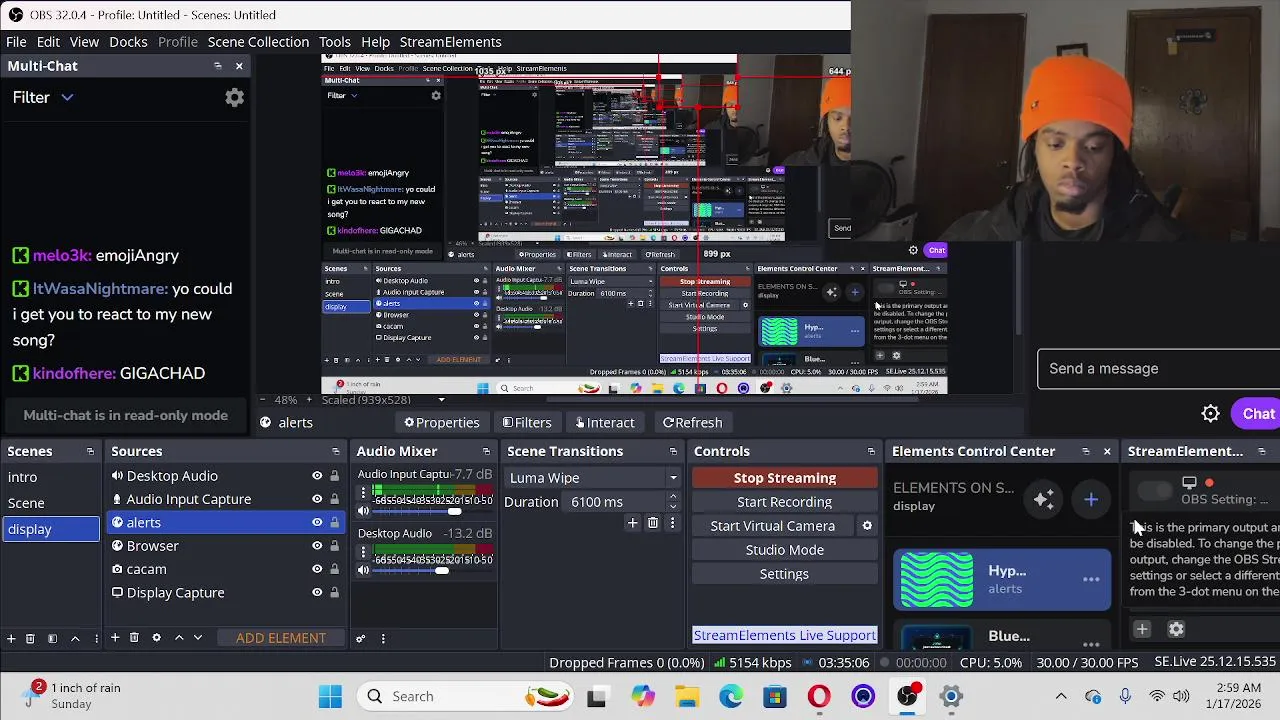
Task: Pop out the Sources dock
Action: tap(335, 452)
